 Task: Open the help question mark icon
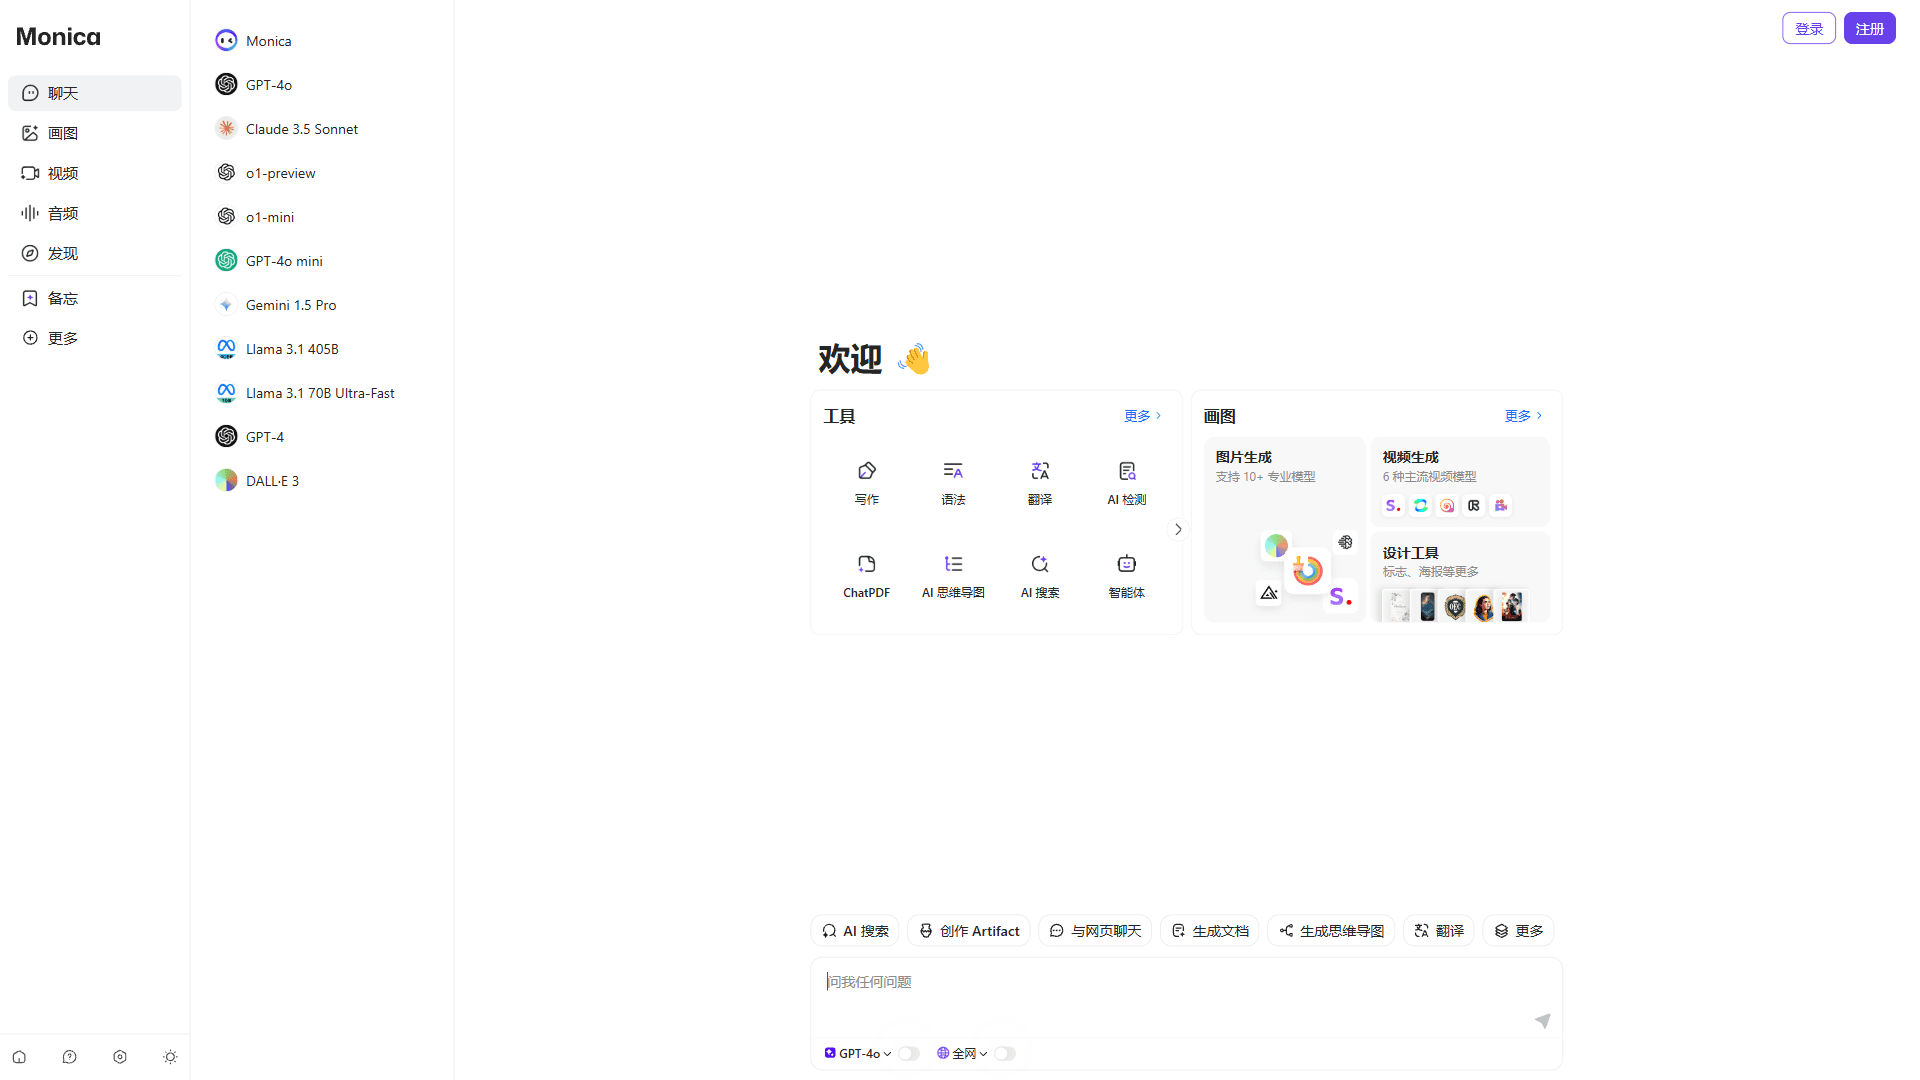(x=69, y=1057)
